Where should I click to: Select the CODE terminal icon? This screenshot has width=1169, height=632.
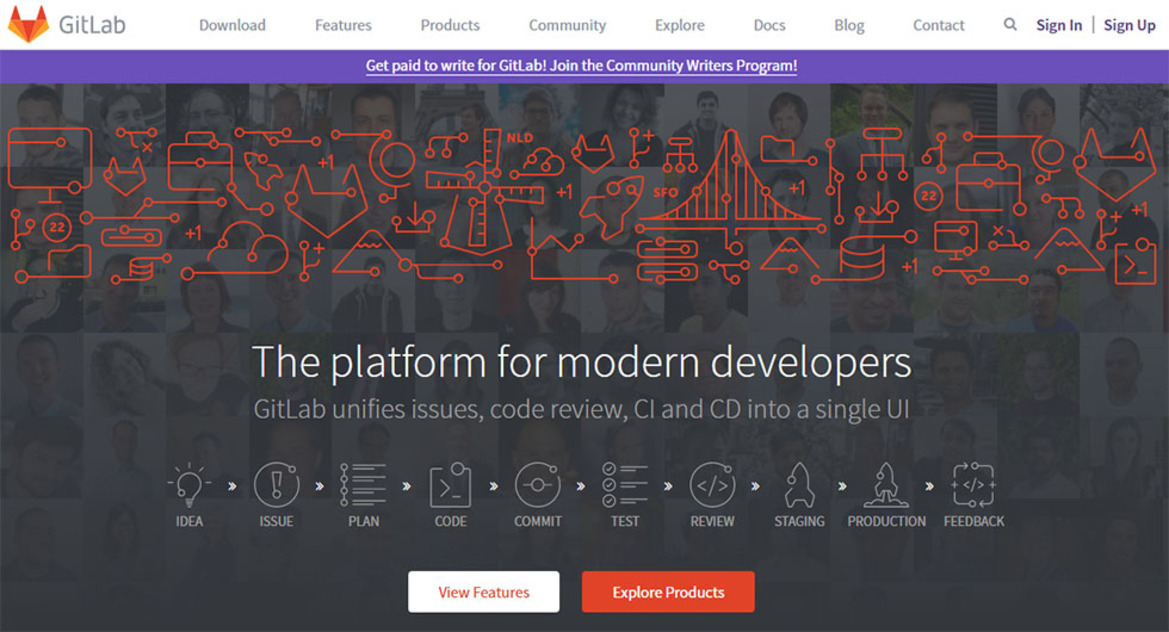click(x=450, y=485)
